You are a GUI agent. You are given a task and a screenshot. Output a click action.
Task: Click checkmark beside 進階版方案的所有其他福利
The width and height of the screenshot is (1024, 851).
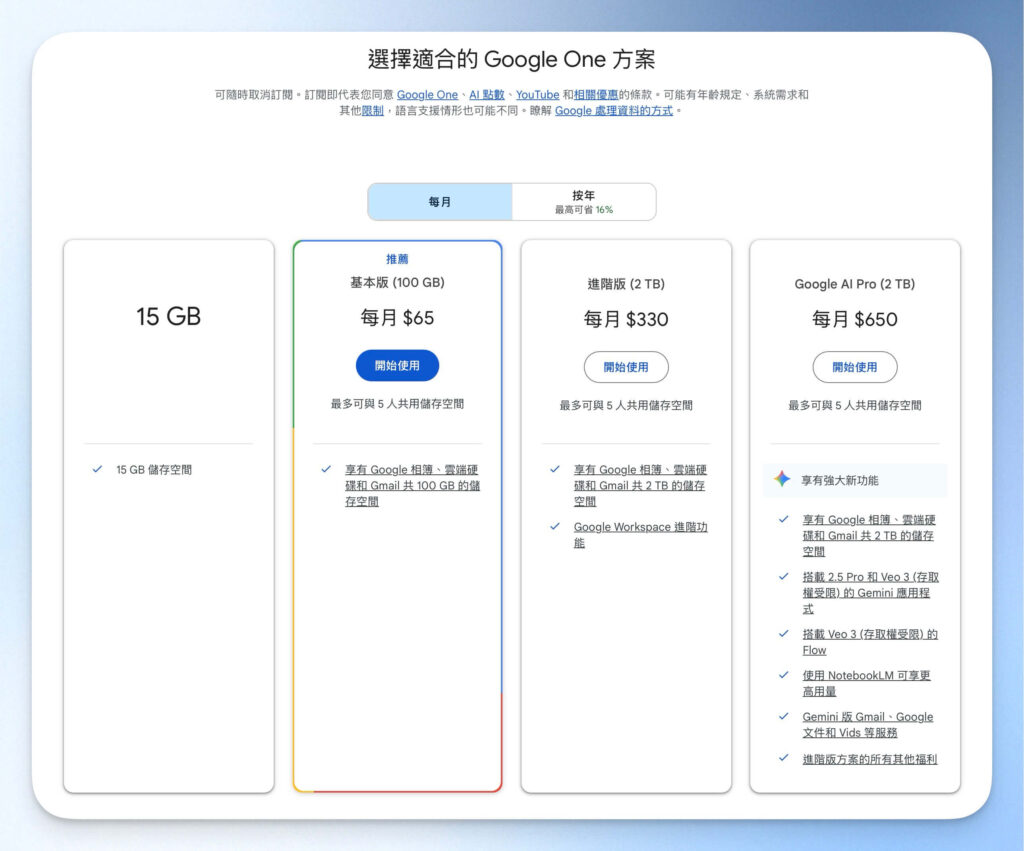pos(784,758)
